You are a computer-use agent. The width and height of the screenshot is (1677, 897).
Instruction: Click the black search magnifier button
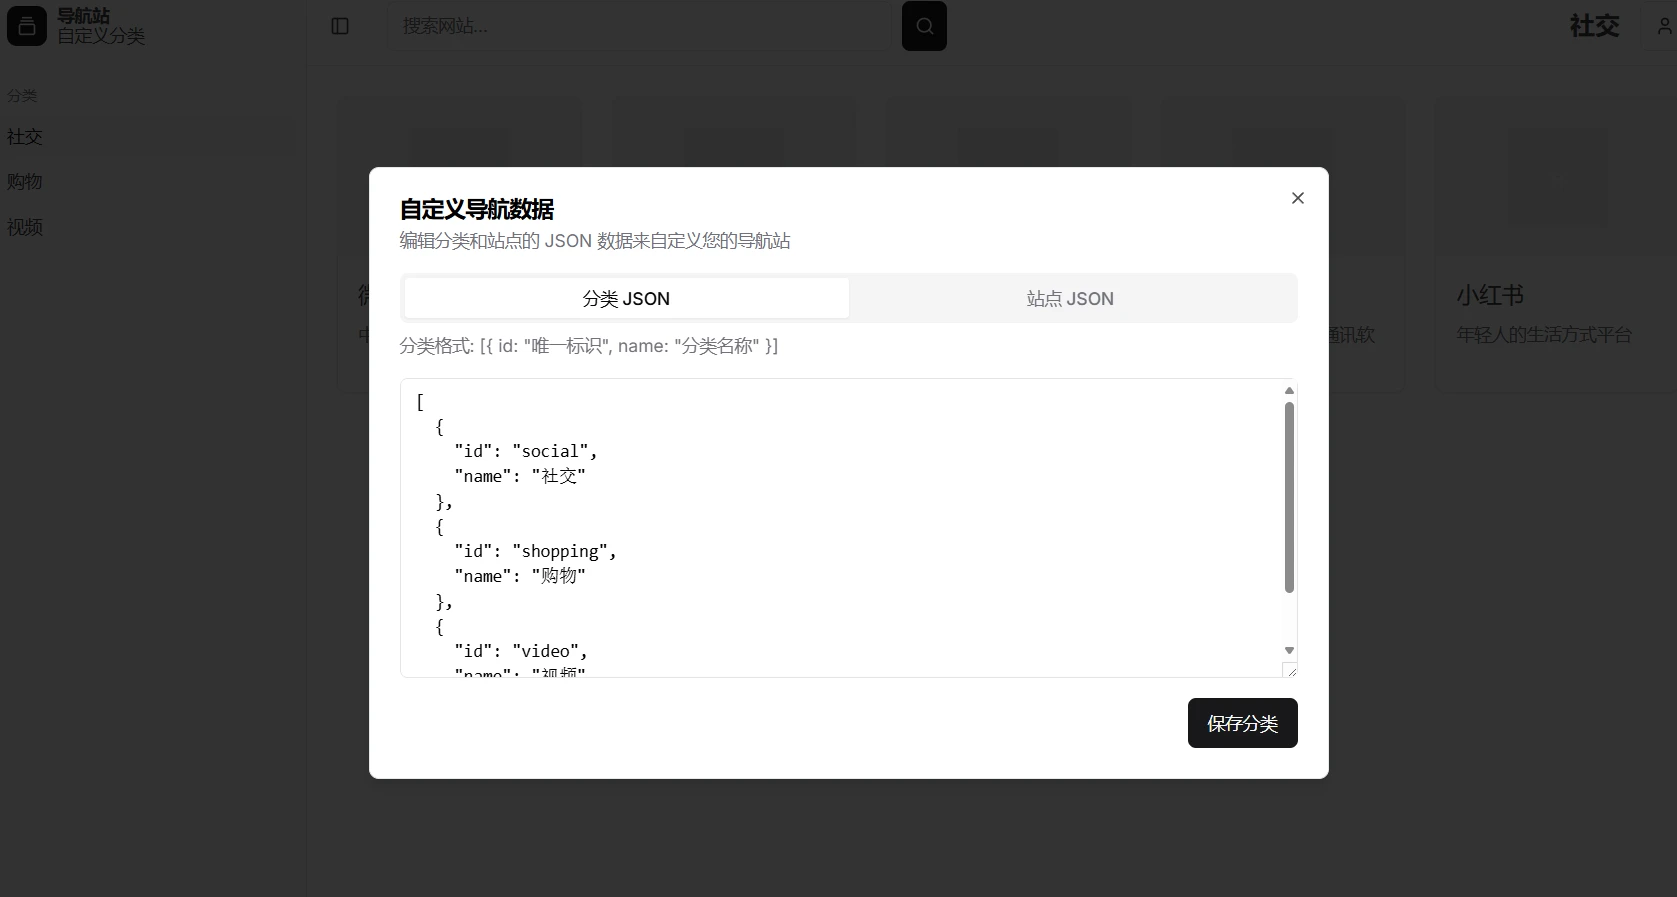pyautogui.click(x=924, y=26)
